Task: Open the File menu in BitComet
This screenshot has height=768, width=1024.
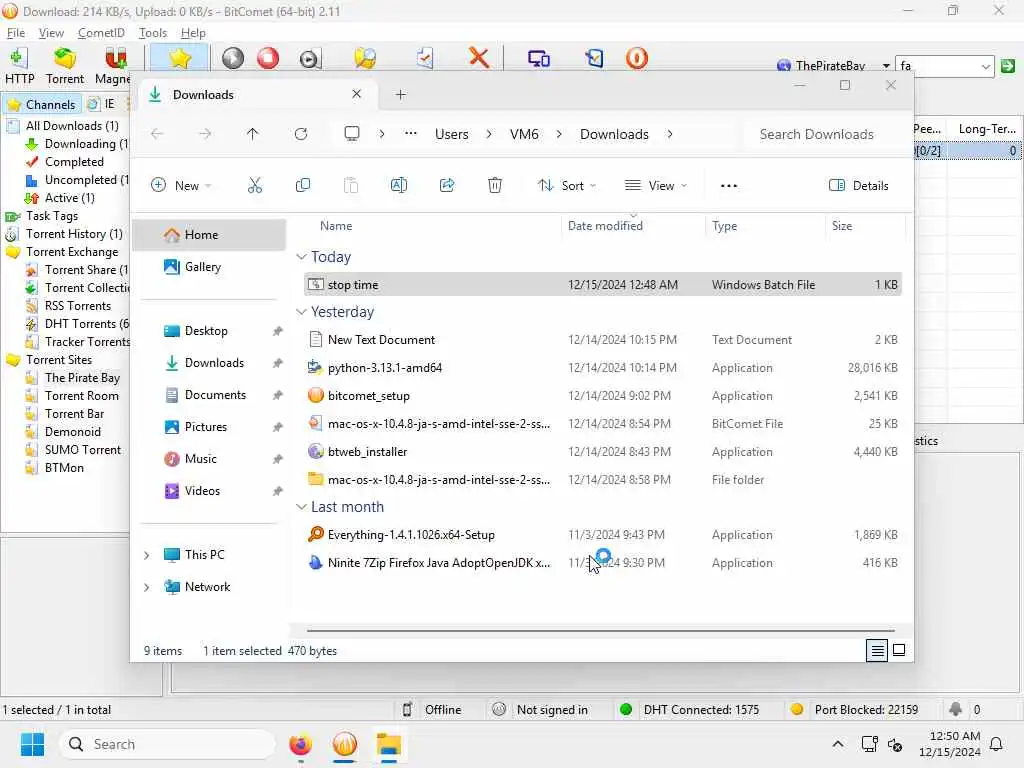Action: point(16,33)
